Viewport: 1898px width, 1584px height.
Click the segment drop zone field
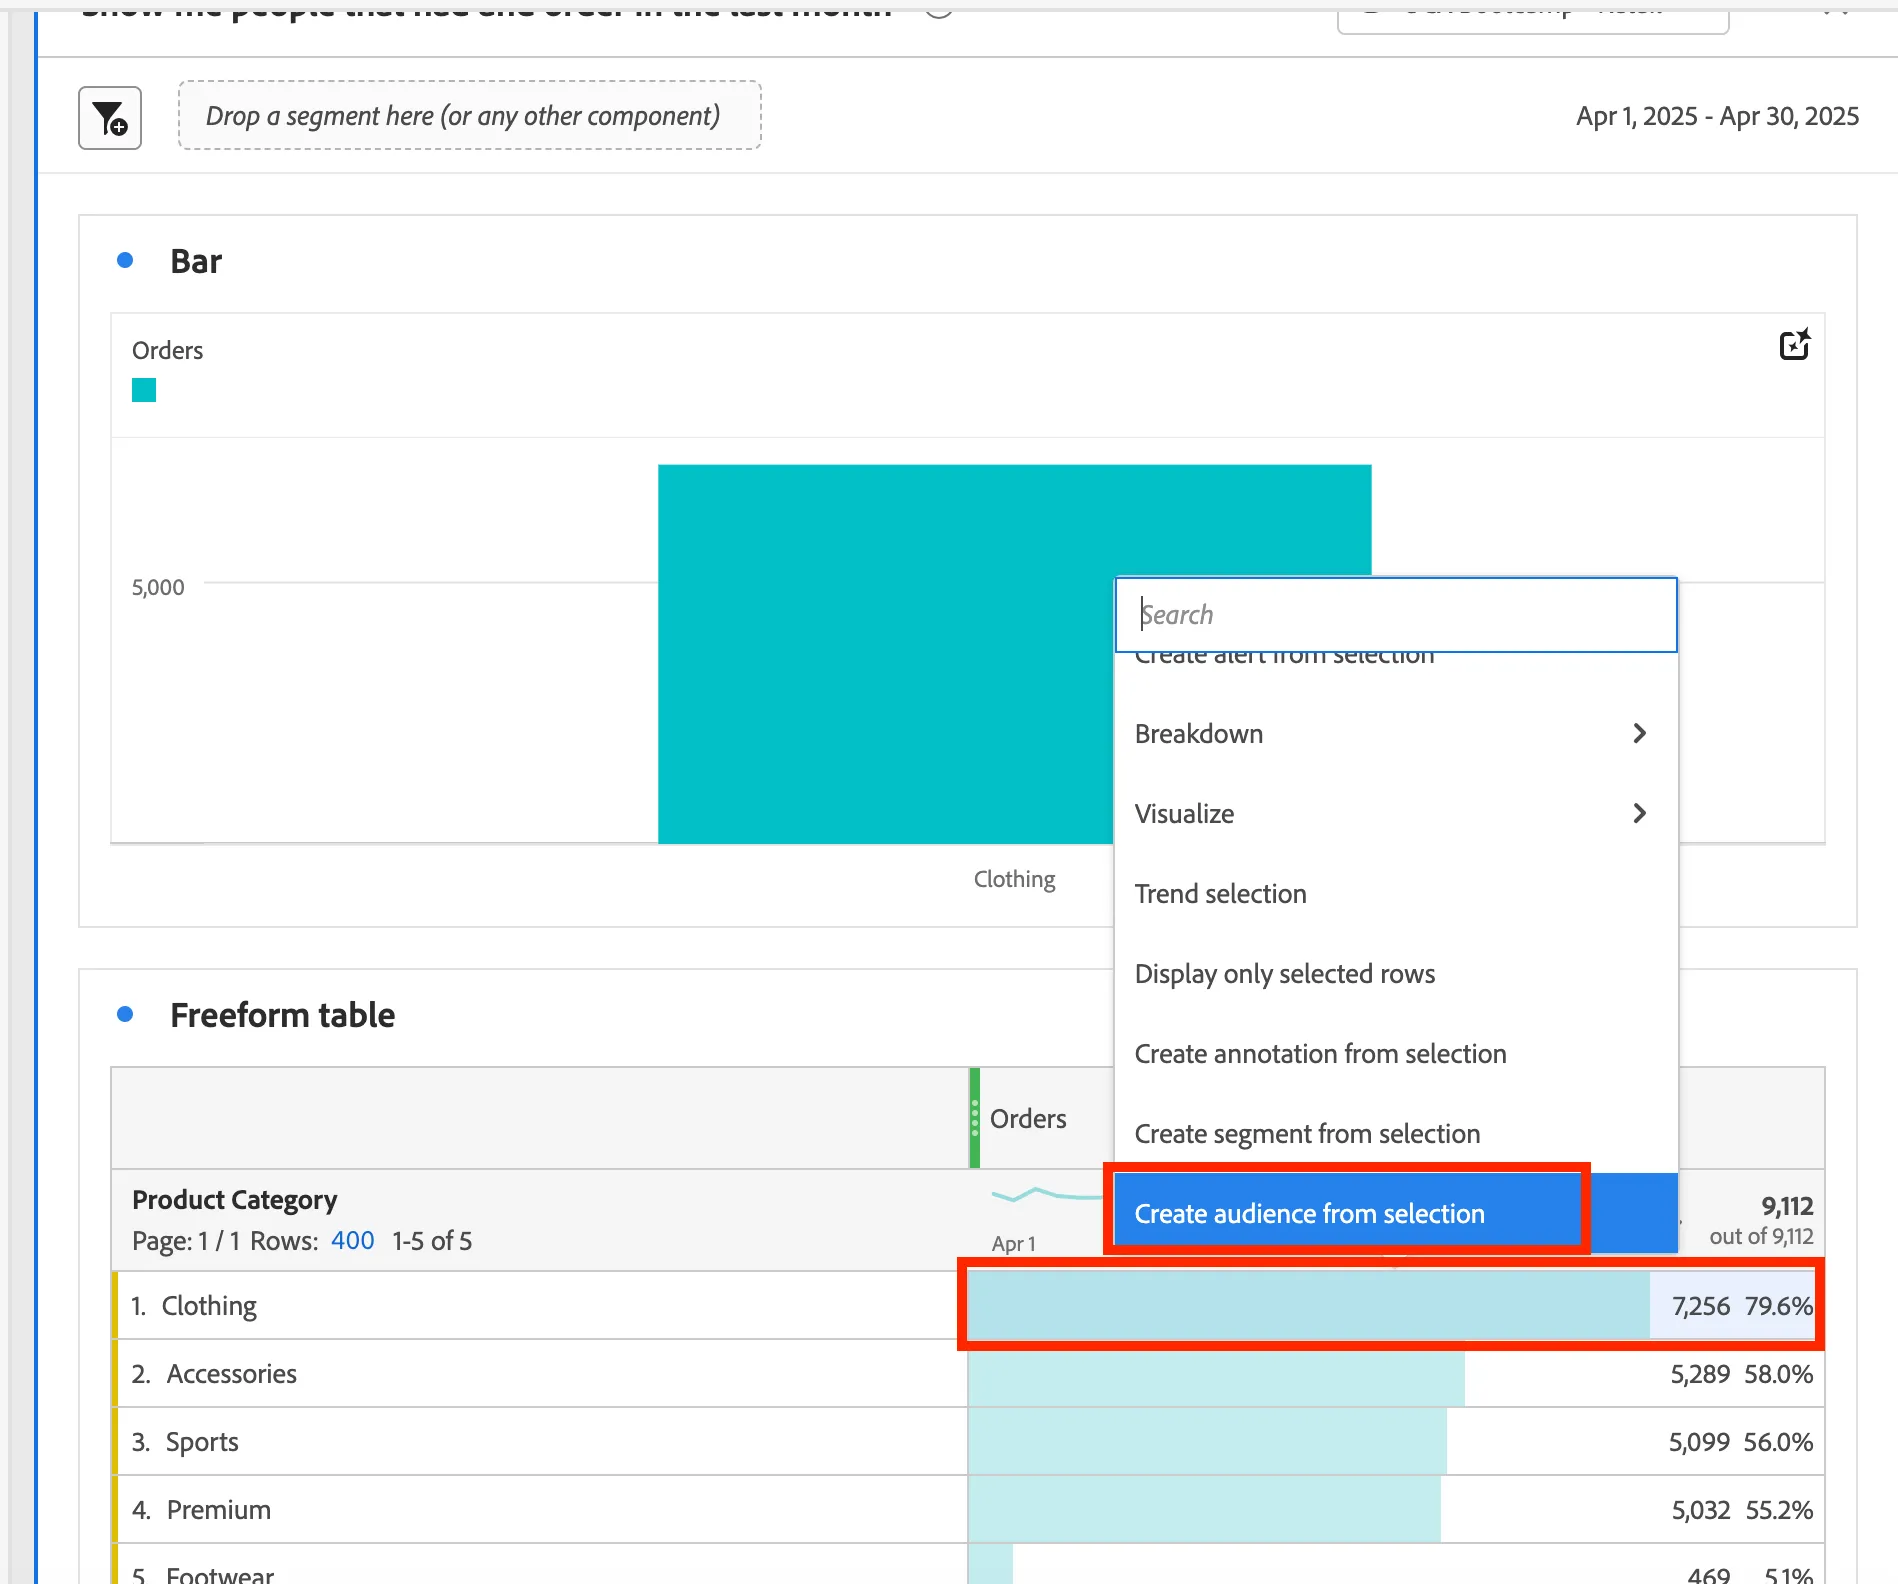click(x=469, y=116)
